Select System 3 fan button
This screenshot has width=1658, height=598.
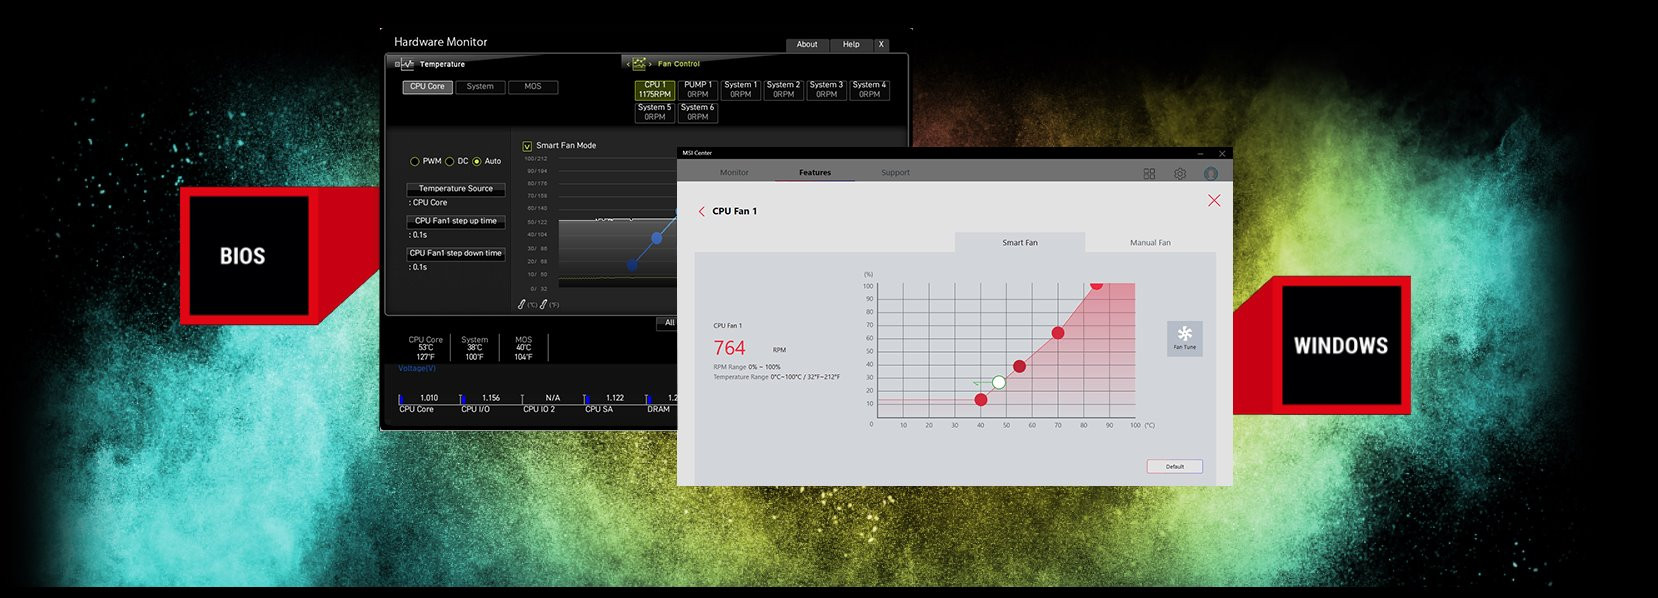pyautogui.click(x=827, y=90)
